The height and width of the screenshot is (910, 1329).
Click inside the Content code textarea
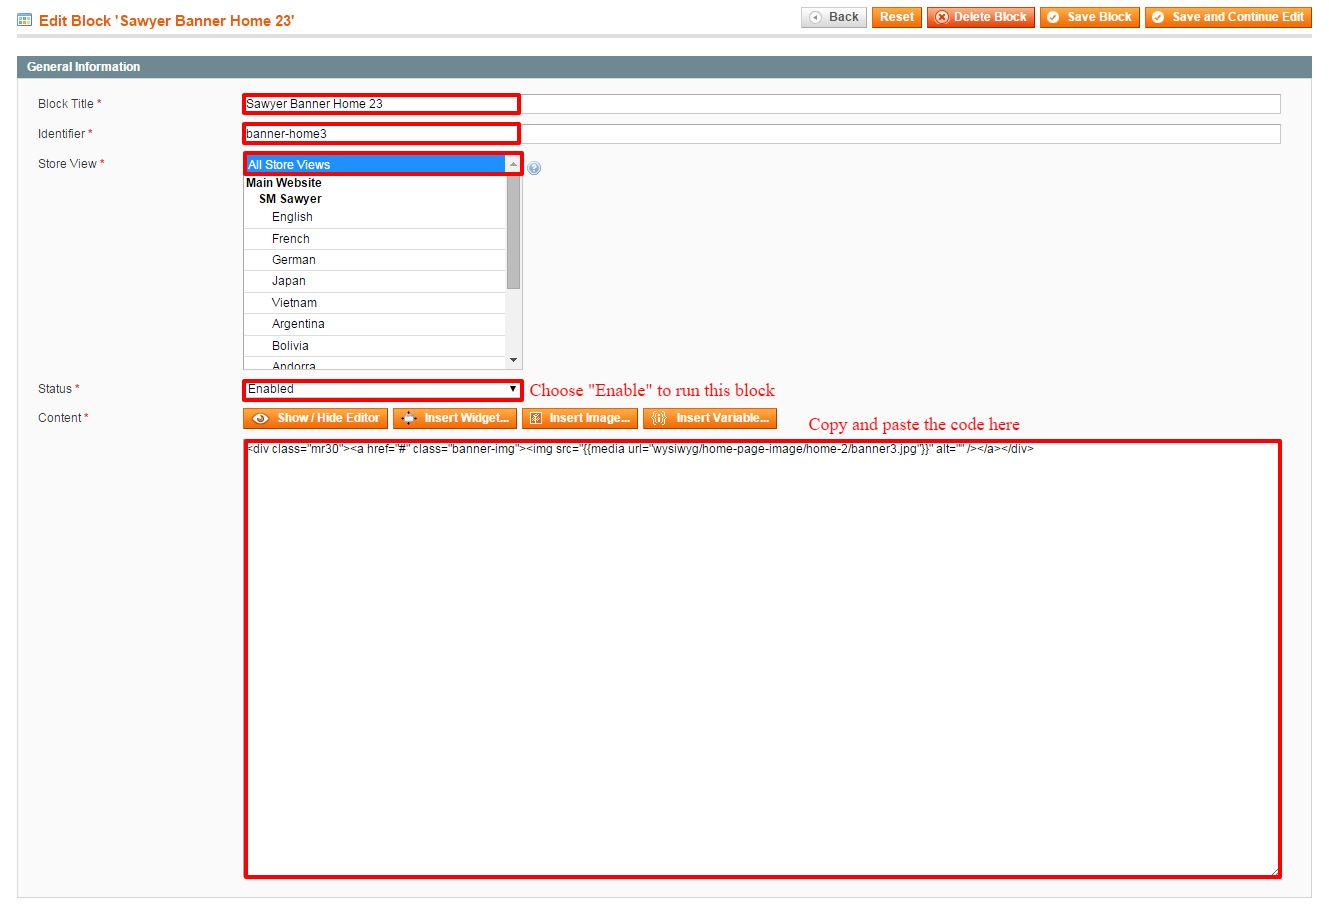pos(762,660)
